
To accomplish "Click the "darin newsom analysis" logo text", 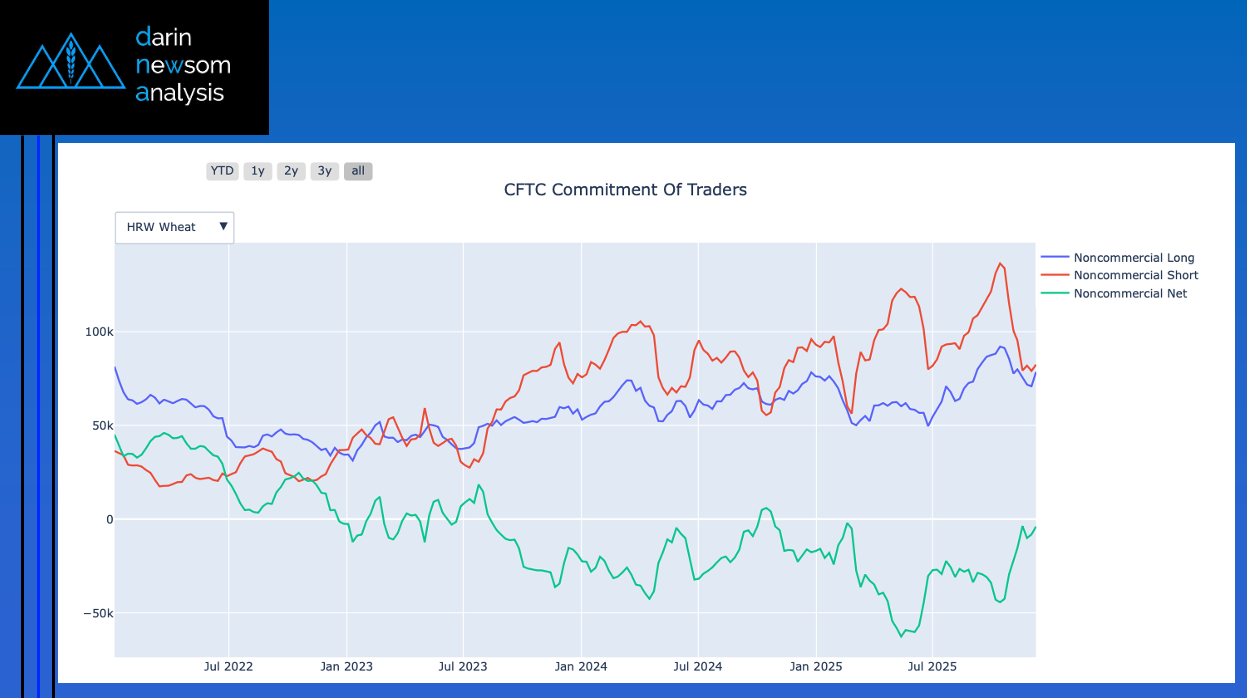I will tap(182, 65).
